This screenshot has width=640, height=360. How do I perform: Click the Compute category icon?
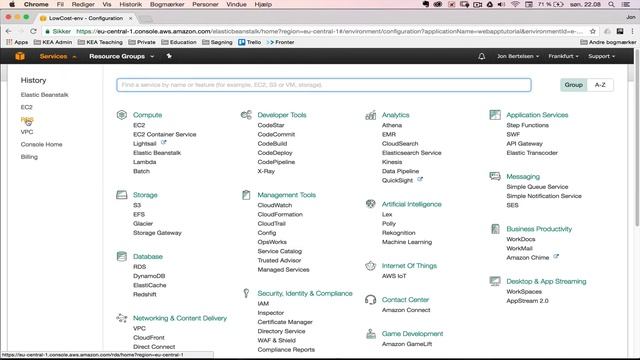coord(122,115)
